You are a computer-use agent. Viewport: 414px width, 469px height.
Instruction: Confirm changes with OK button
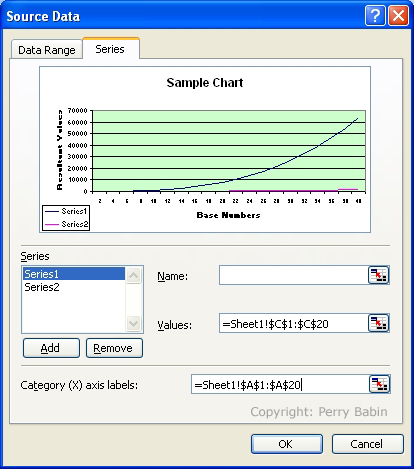click(287, 444)
